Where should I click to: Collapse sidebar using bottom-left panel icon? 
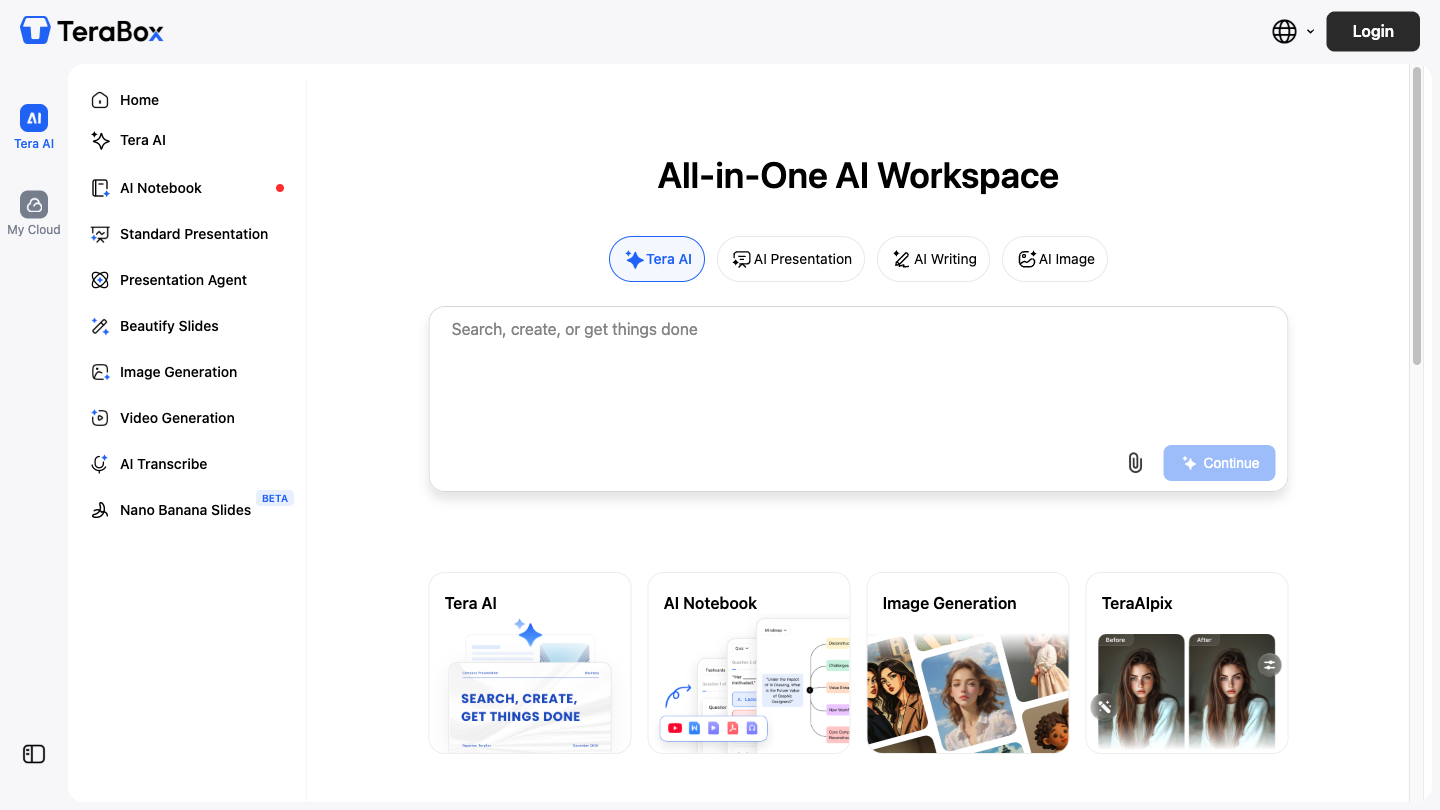point(34,754)
